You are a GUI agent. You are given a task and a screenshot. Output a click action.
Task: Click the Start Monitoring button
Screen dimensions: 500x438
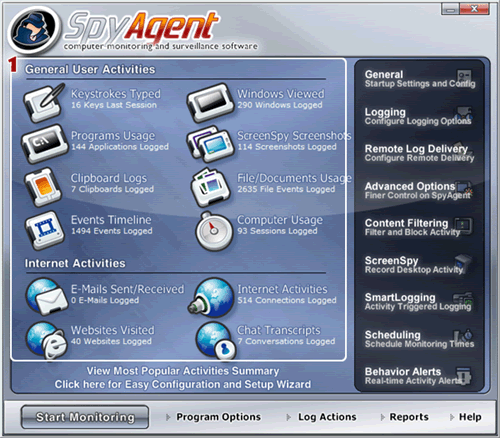(x=85, y=417)
